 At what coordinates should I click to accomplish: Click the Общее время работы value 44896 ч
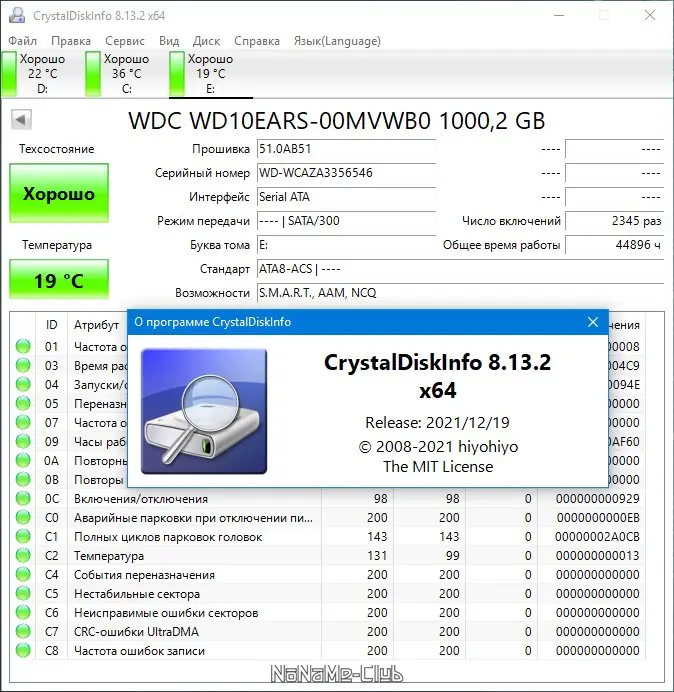[x=614, y=245]
